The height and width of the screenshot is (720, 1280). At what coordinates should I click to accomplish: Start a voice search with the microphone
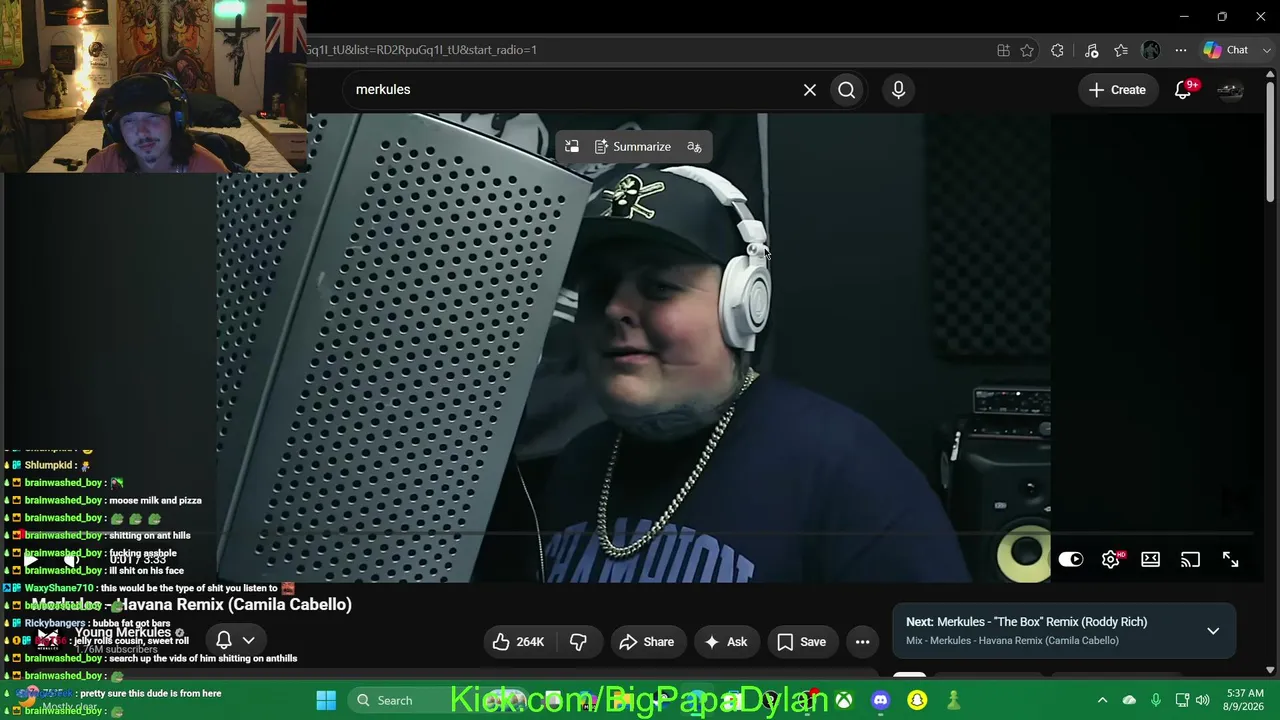tap(898, 90)
